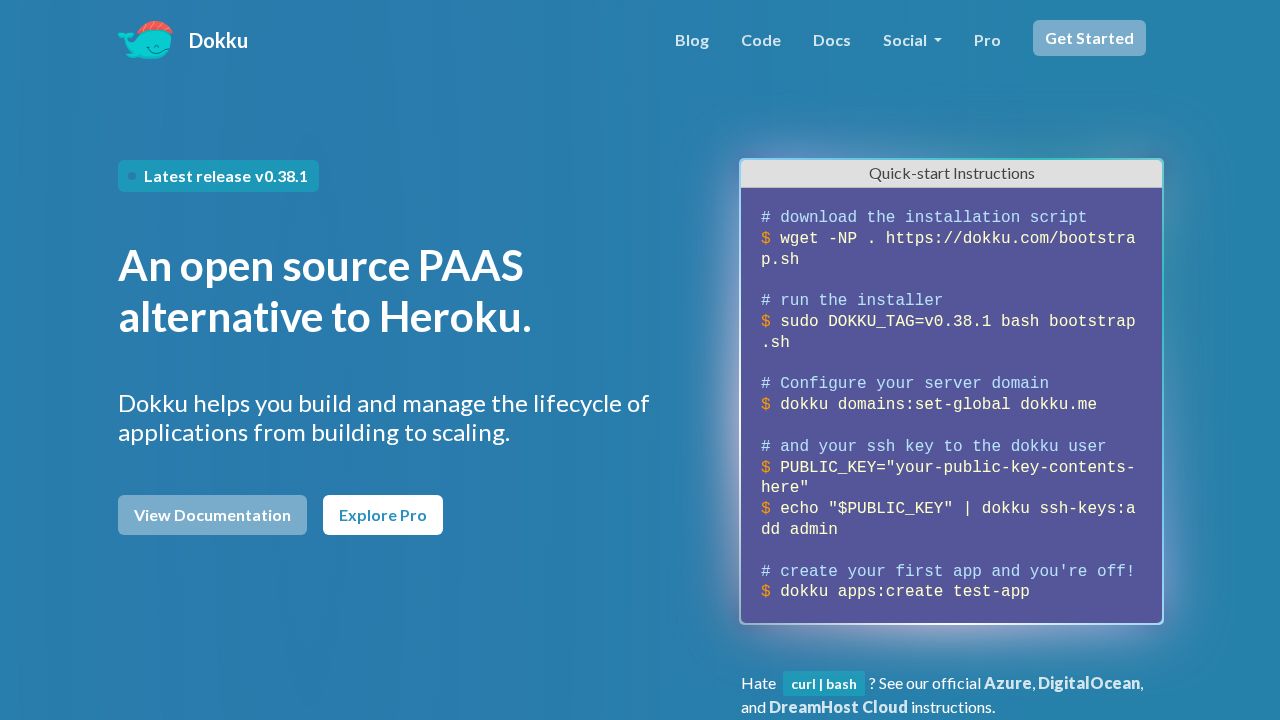Click the View Documentation button
The image size is (1280, 720).
pos(212,515)
